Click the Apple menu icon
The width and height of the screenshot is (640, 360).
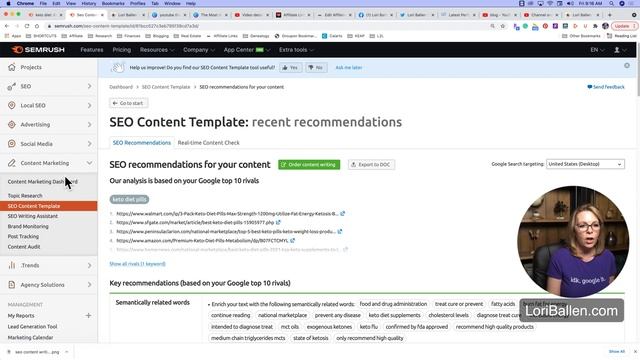click(x=8, y=3)
